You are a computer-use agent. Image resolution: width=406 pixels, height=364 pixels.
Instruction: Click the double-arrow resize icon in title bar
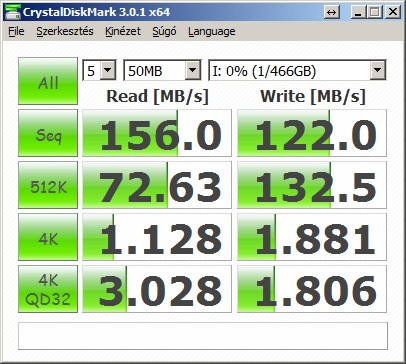pos(332,12)
